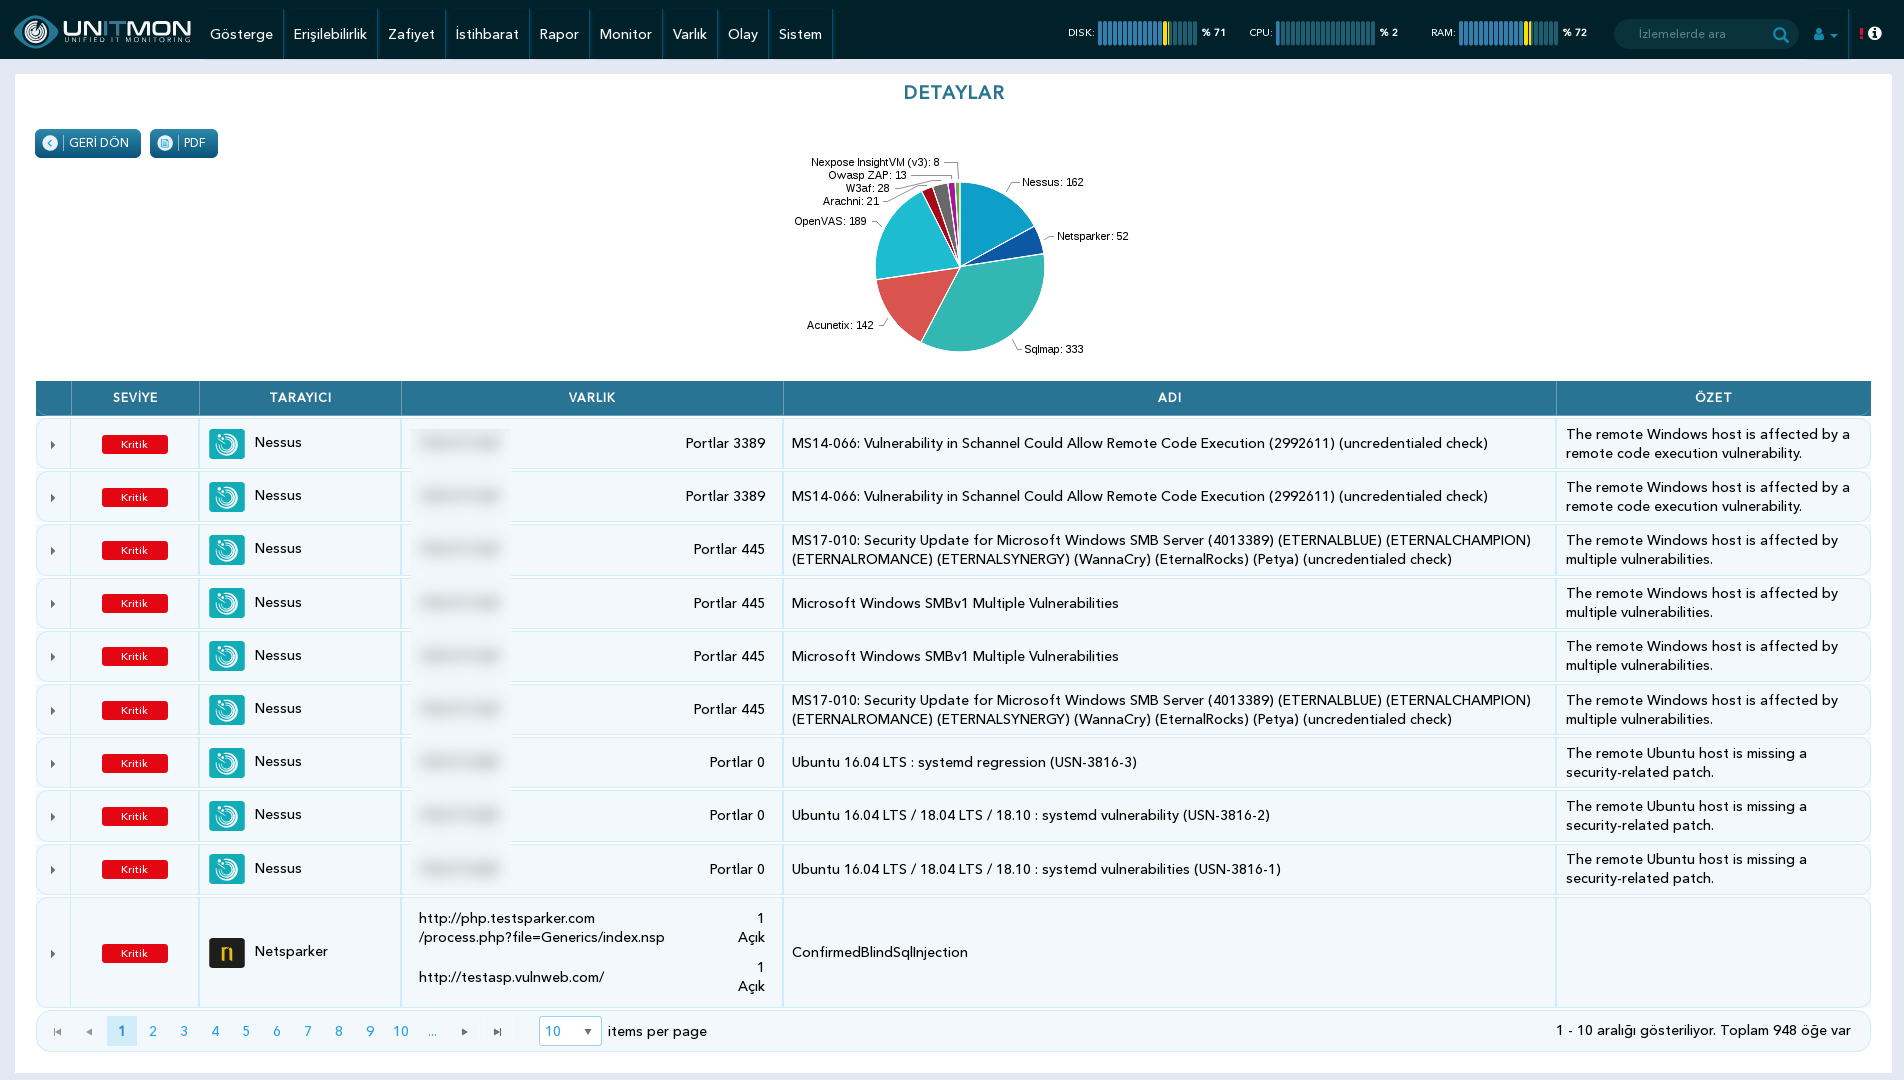Open the Gösterge menu
The width and height of the screenshot is (1904, 1080).
241,34
